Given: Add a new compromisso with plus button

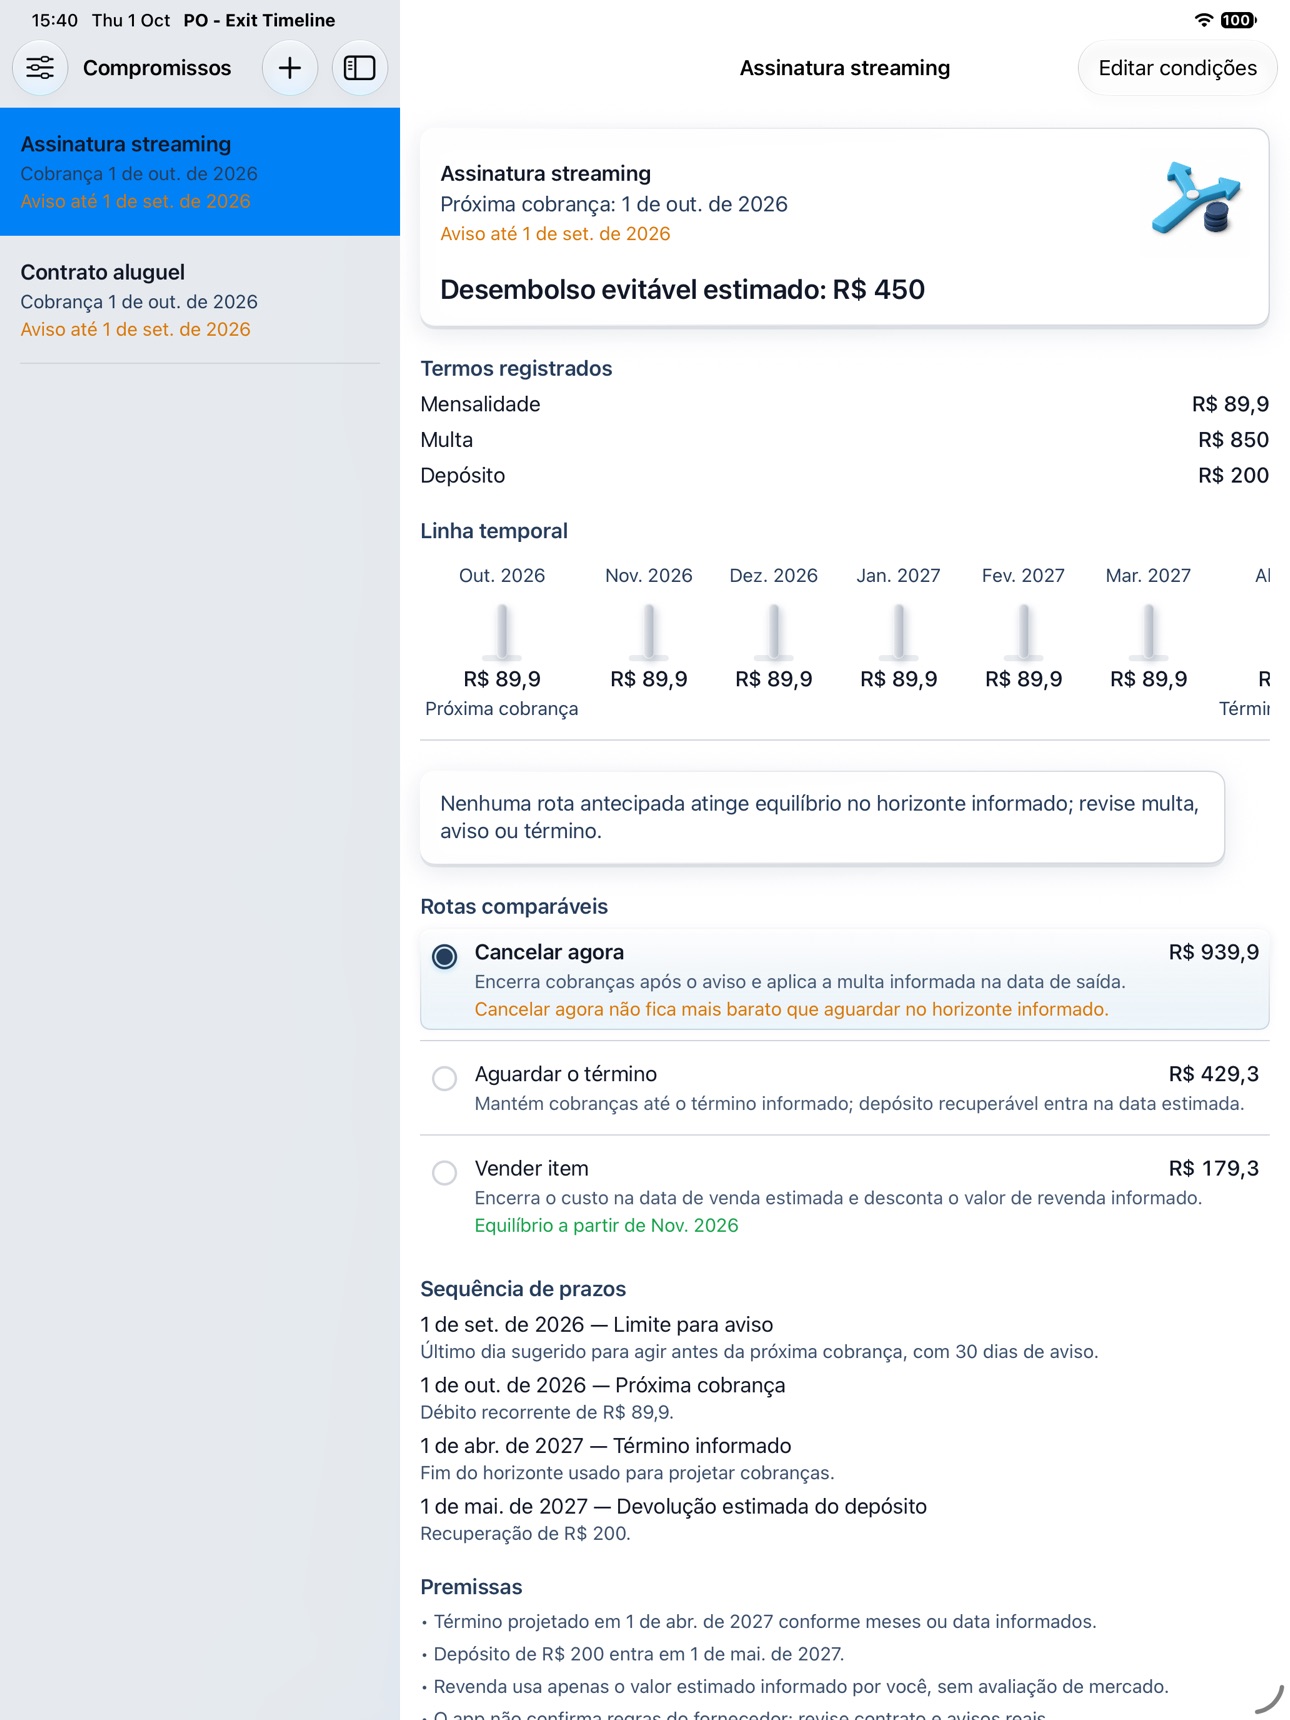Looking at the screenshot, I should pos(290,68).
